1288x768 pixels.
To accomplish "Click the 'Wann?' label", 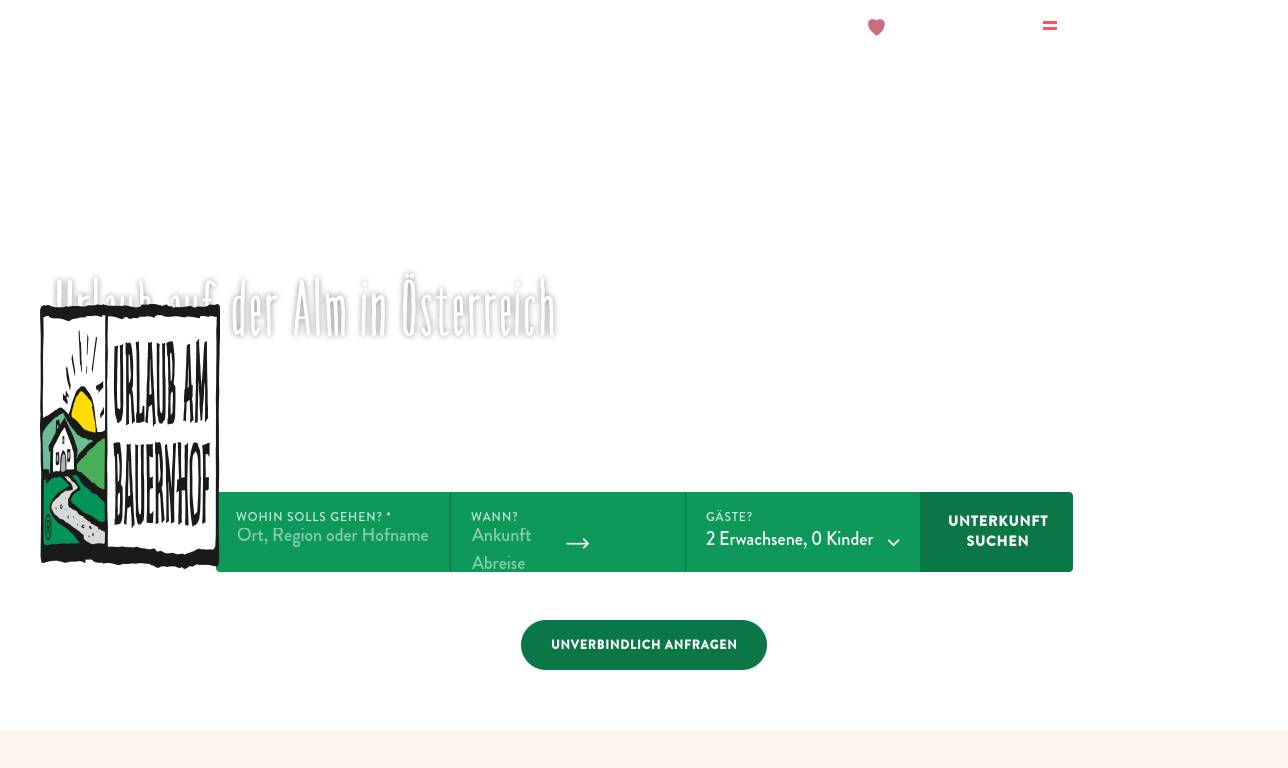I will point(494,517).
